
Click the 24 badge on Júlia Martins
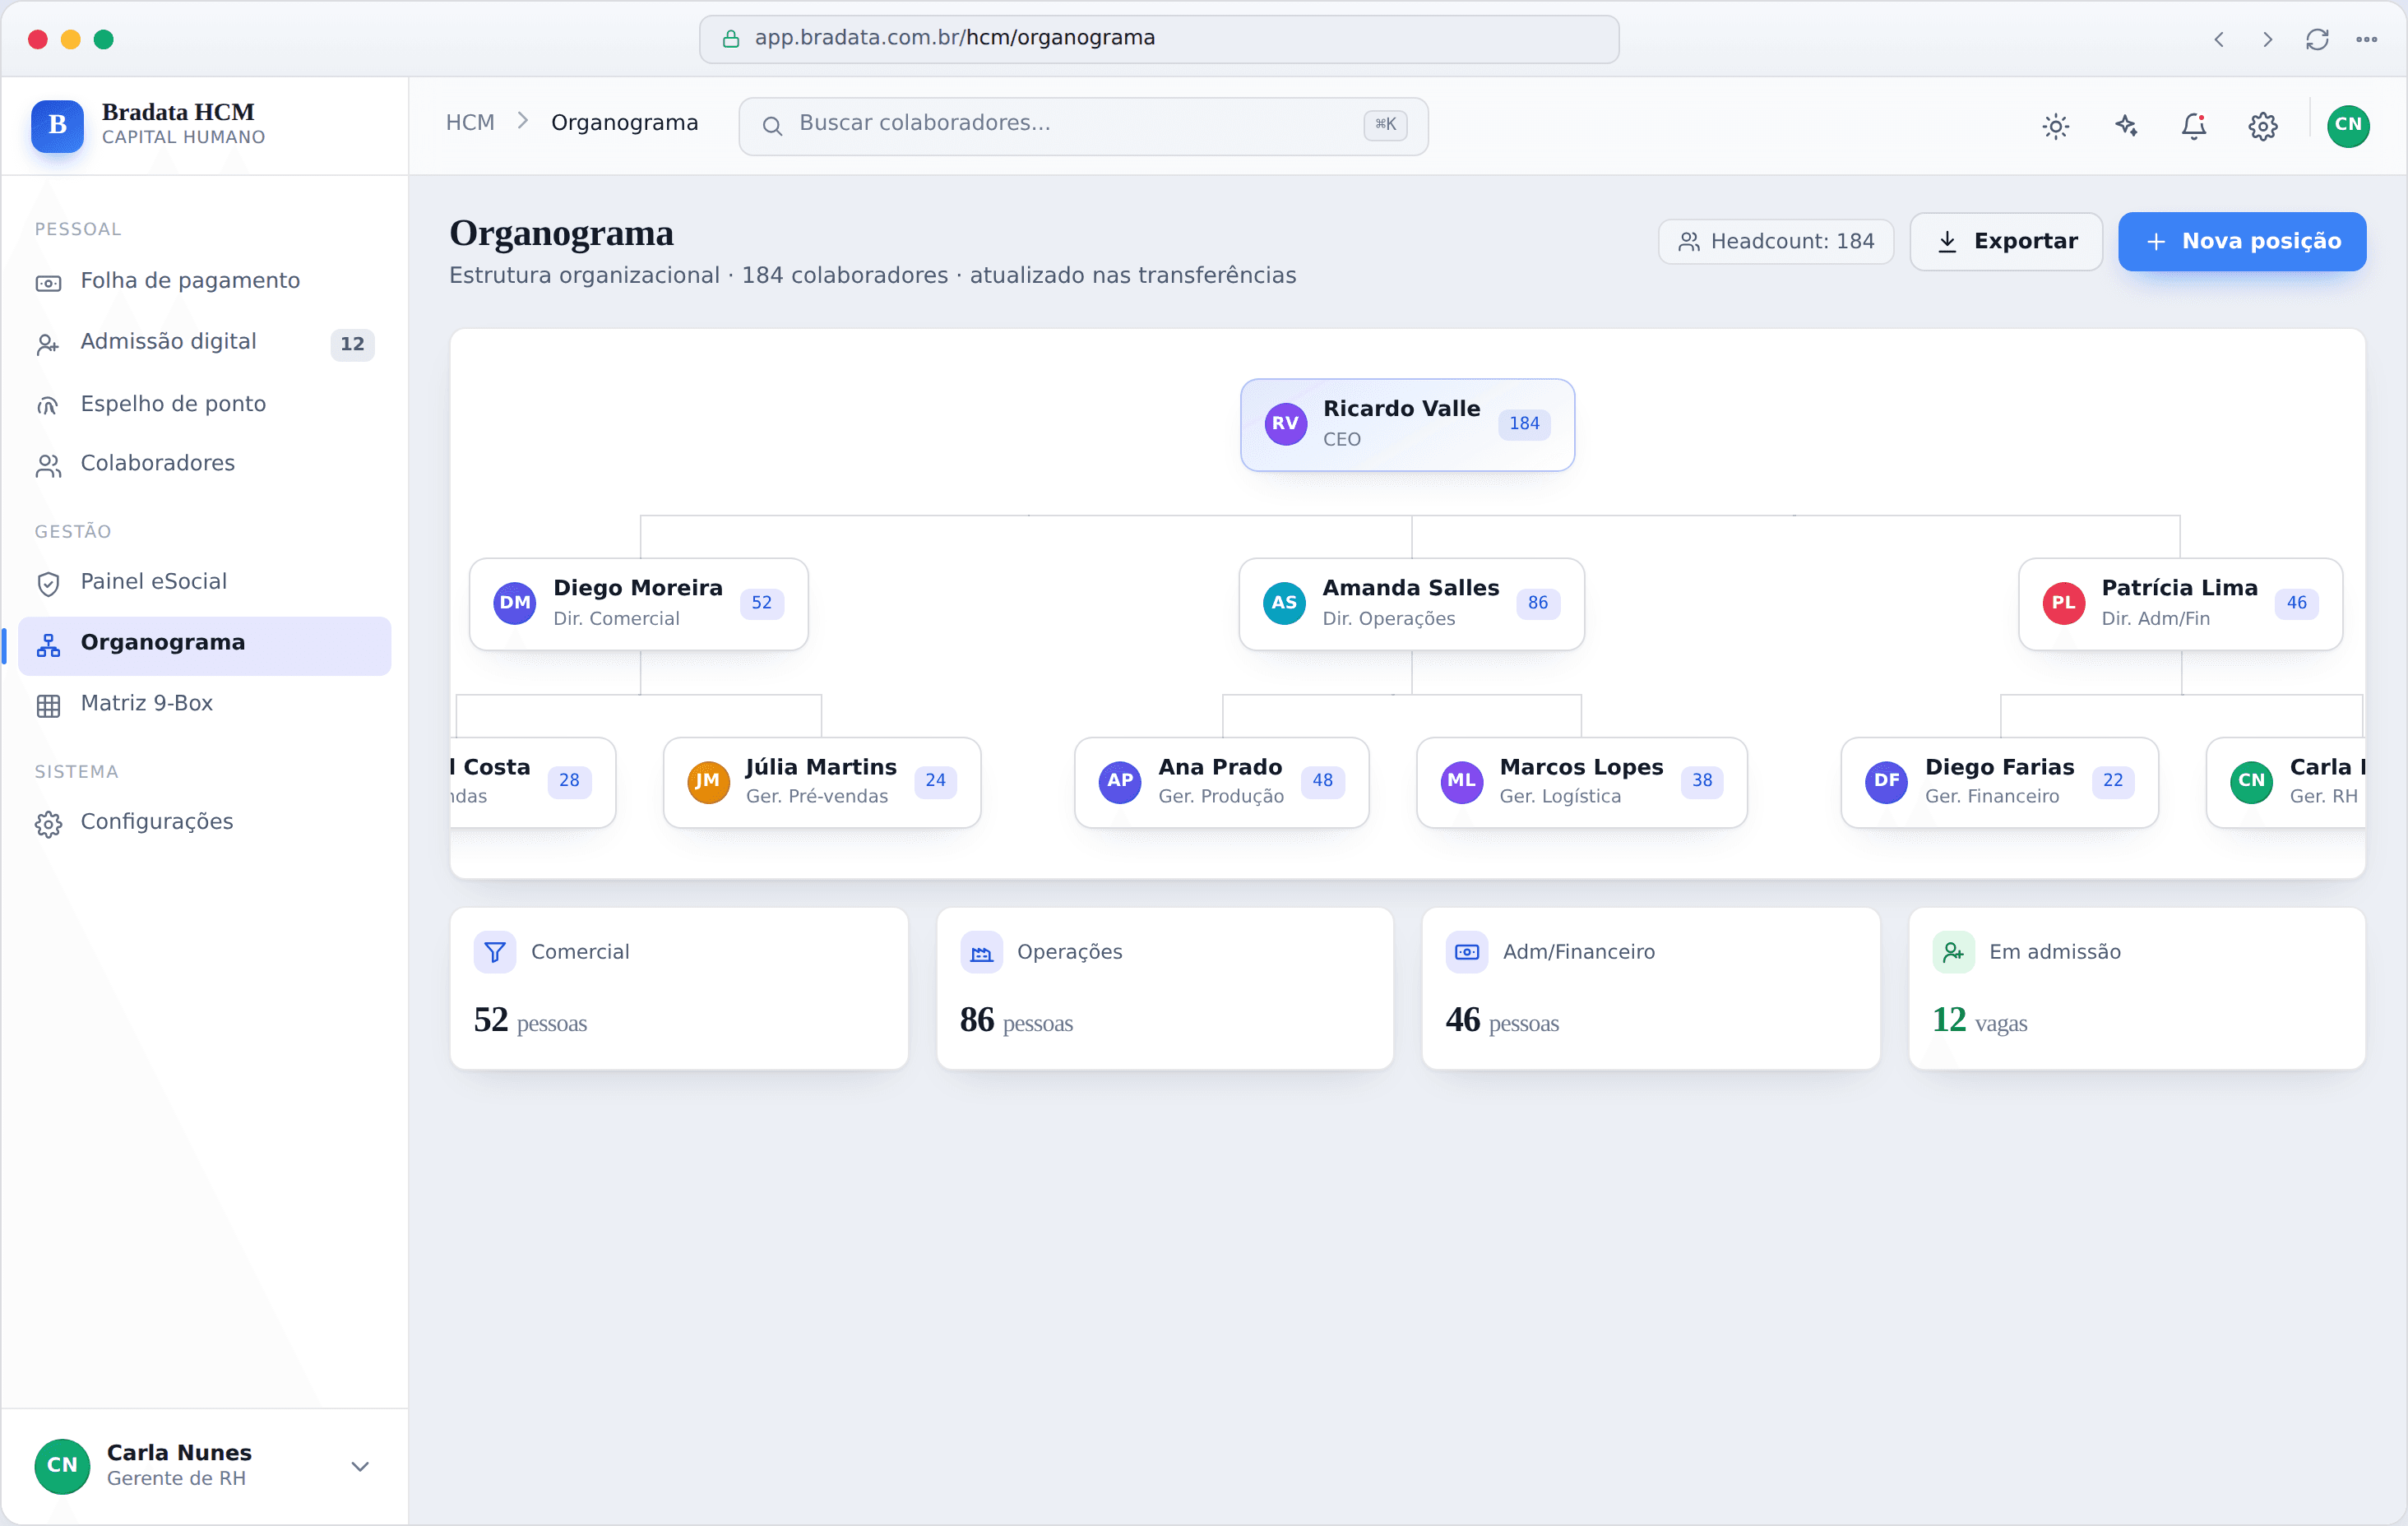coord(935,781)
